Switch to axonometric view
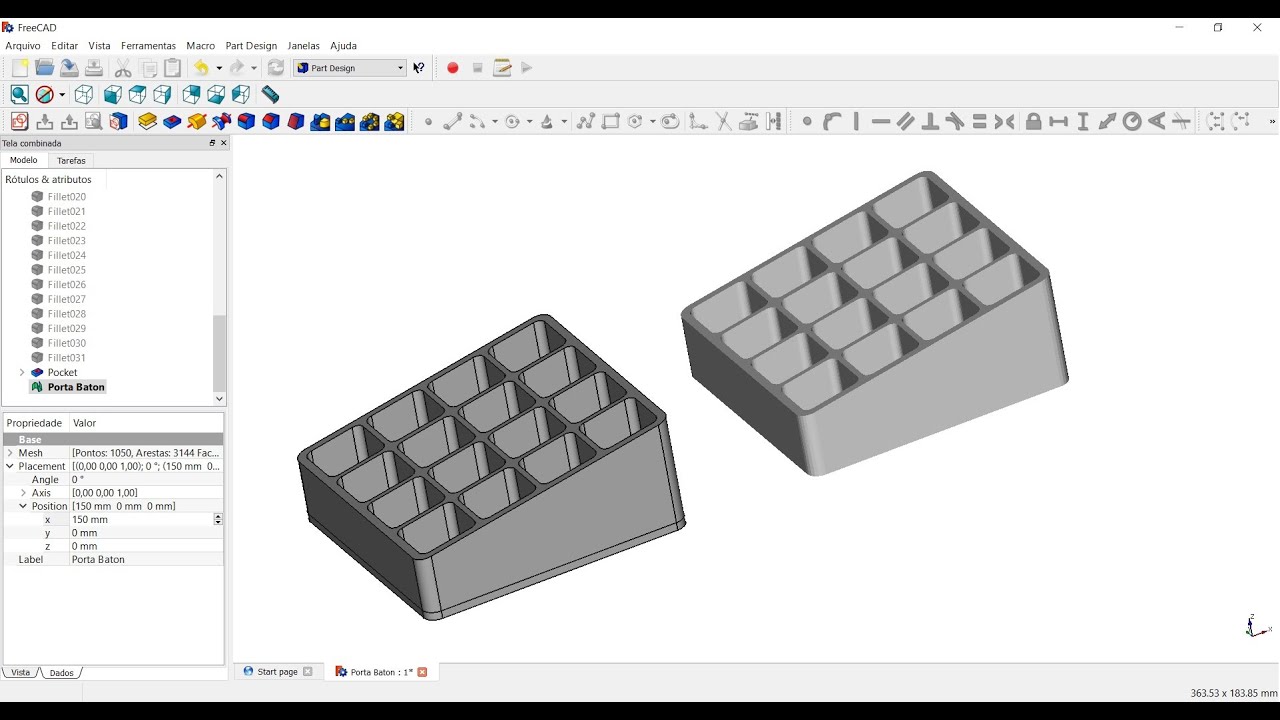This screenshot has height=720, width=1280. click(84, 95)
